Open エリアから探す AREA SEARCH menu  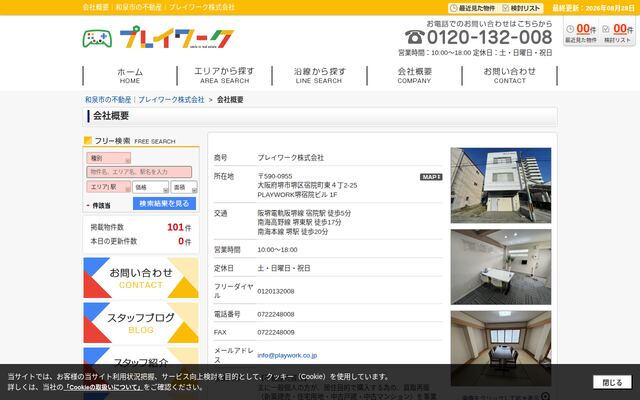224,76
